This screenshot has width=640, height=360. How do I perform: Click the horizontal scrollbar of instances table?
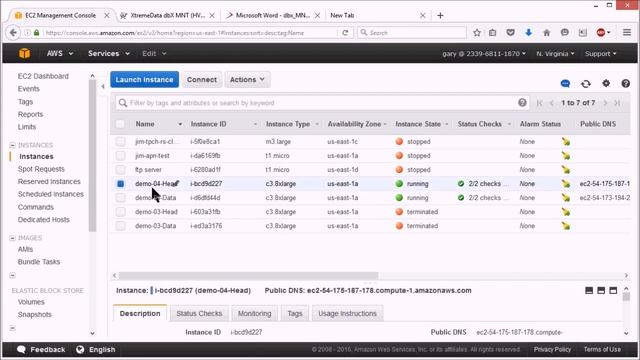click(248, 276)
